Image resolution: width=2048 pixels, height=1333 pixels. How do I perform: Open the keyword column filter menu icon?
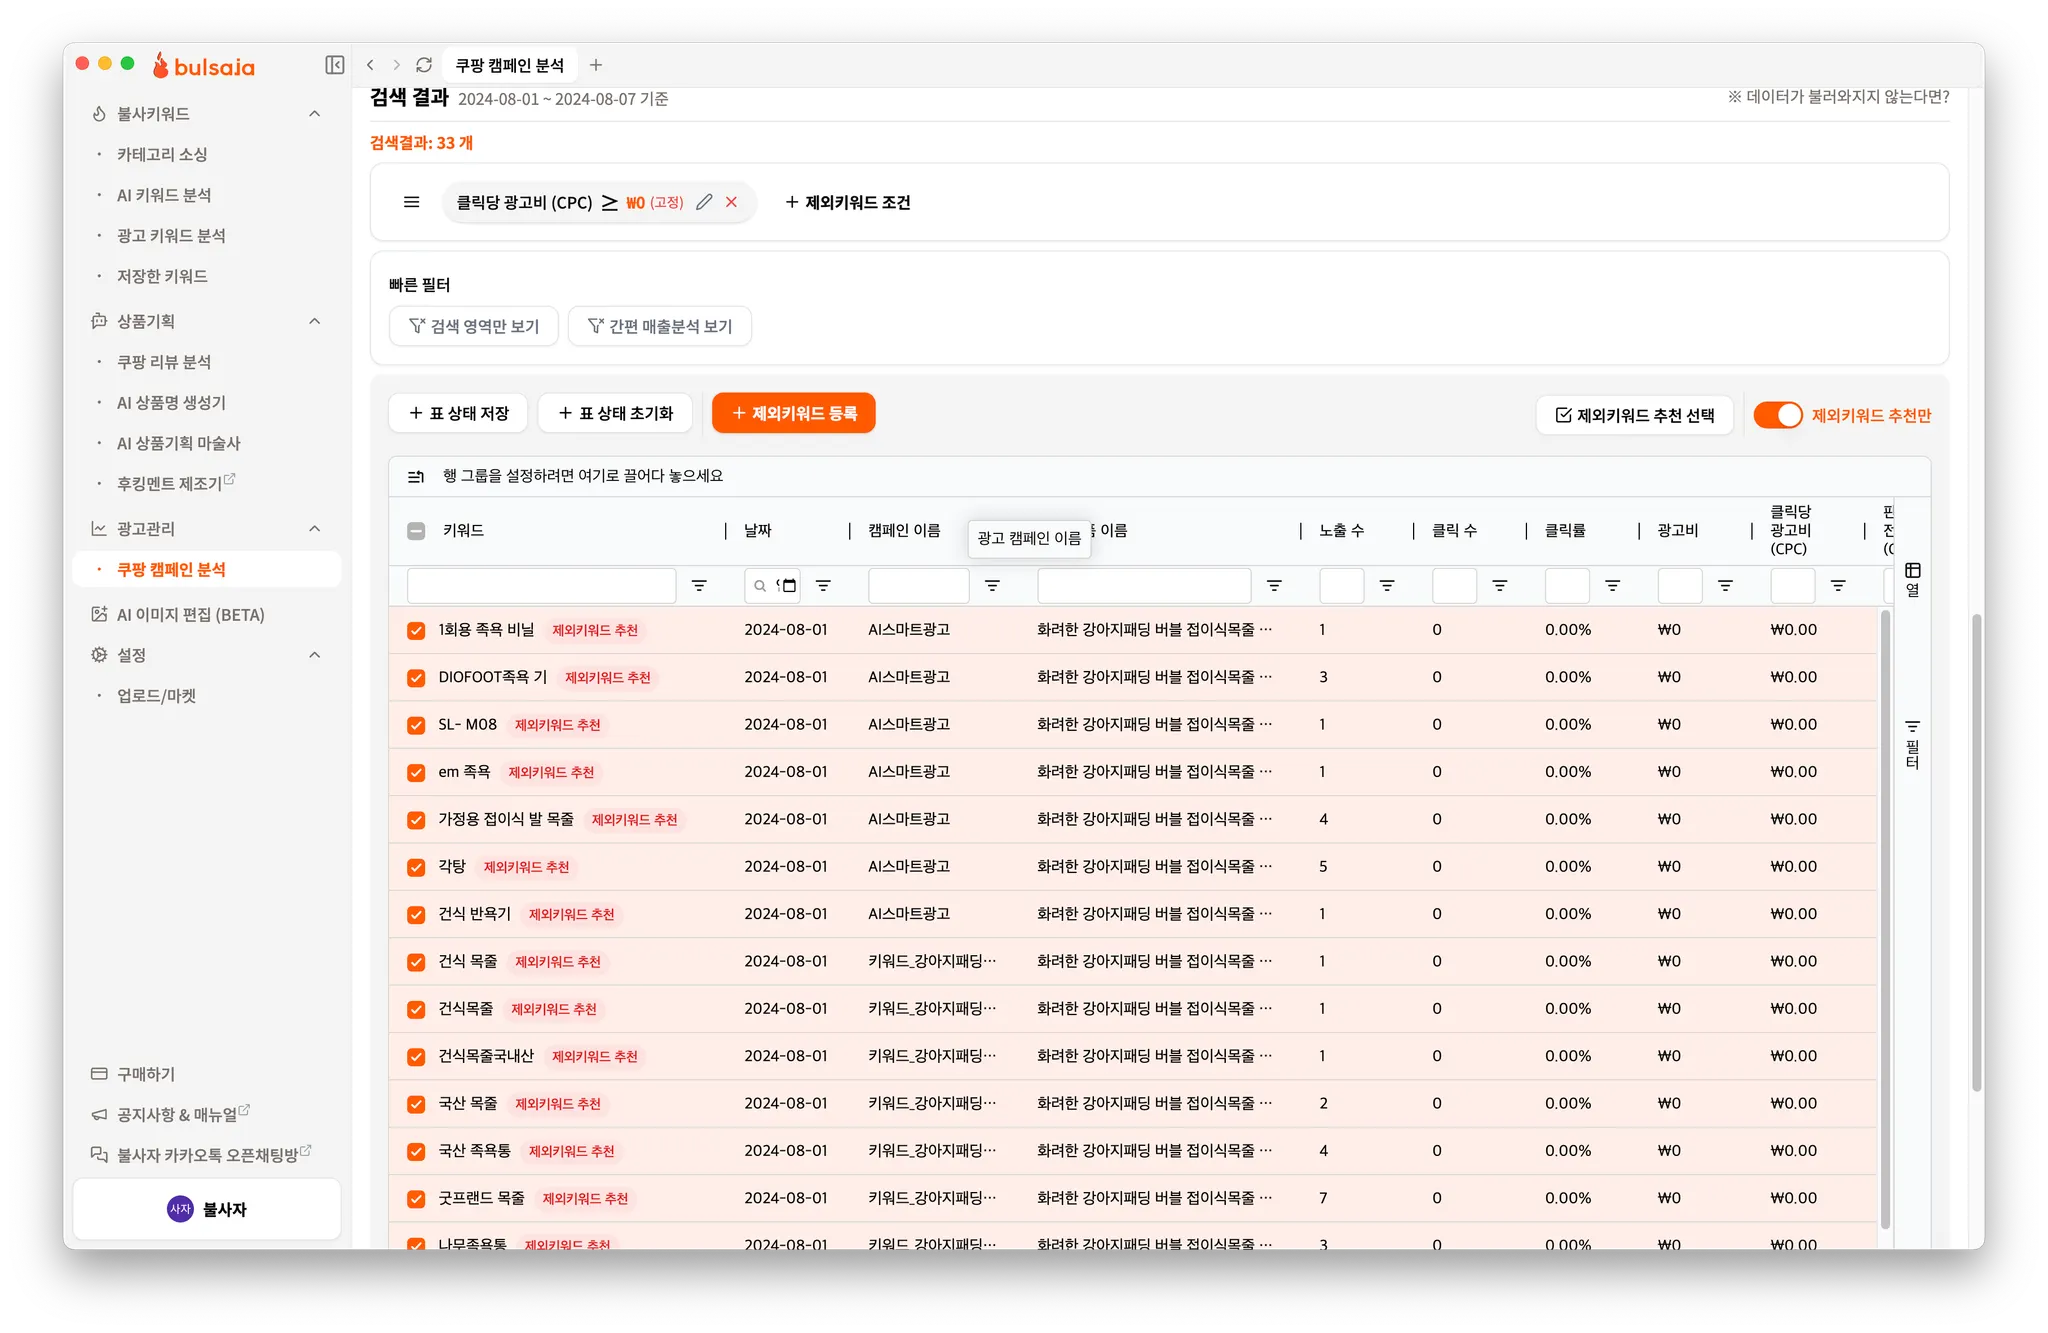699,586
